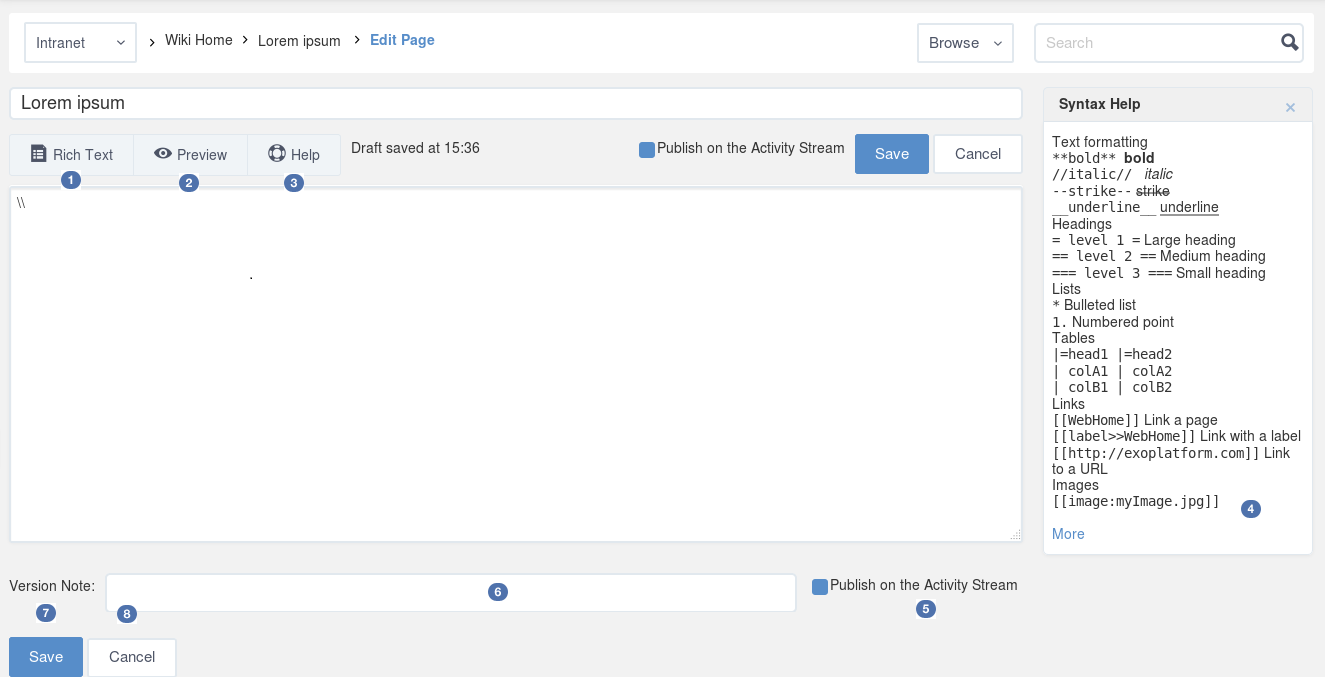1325x677 pixels.
Task: Close the Syntax Help panel
Action: click(1290, 107)
